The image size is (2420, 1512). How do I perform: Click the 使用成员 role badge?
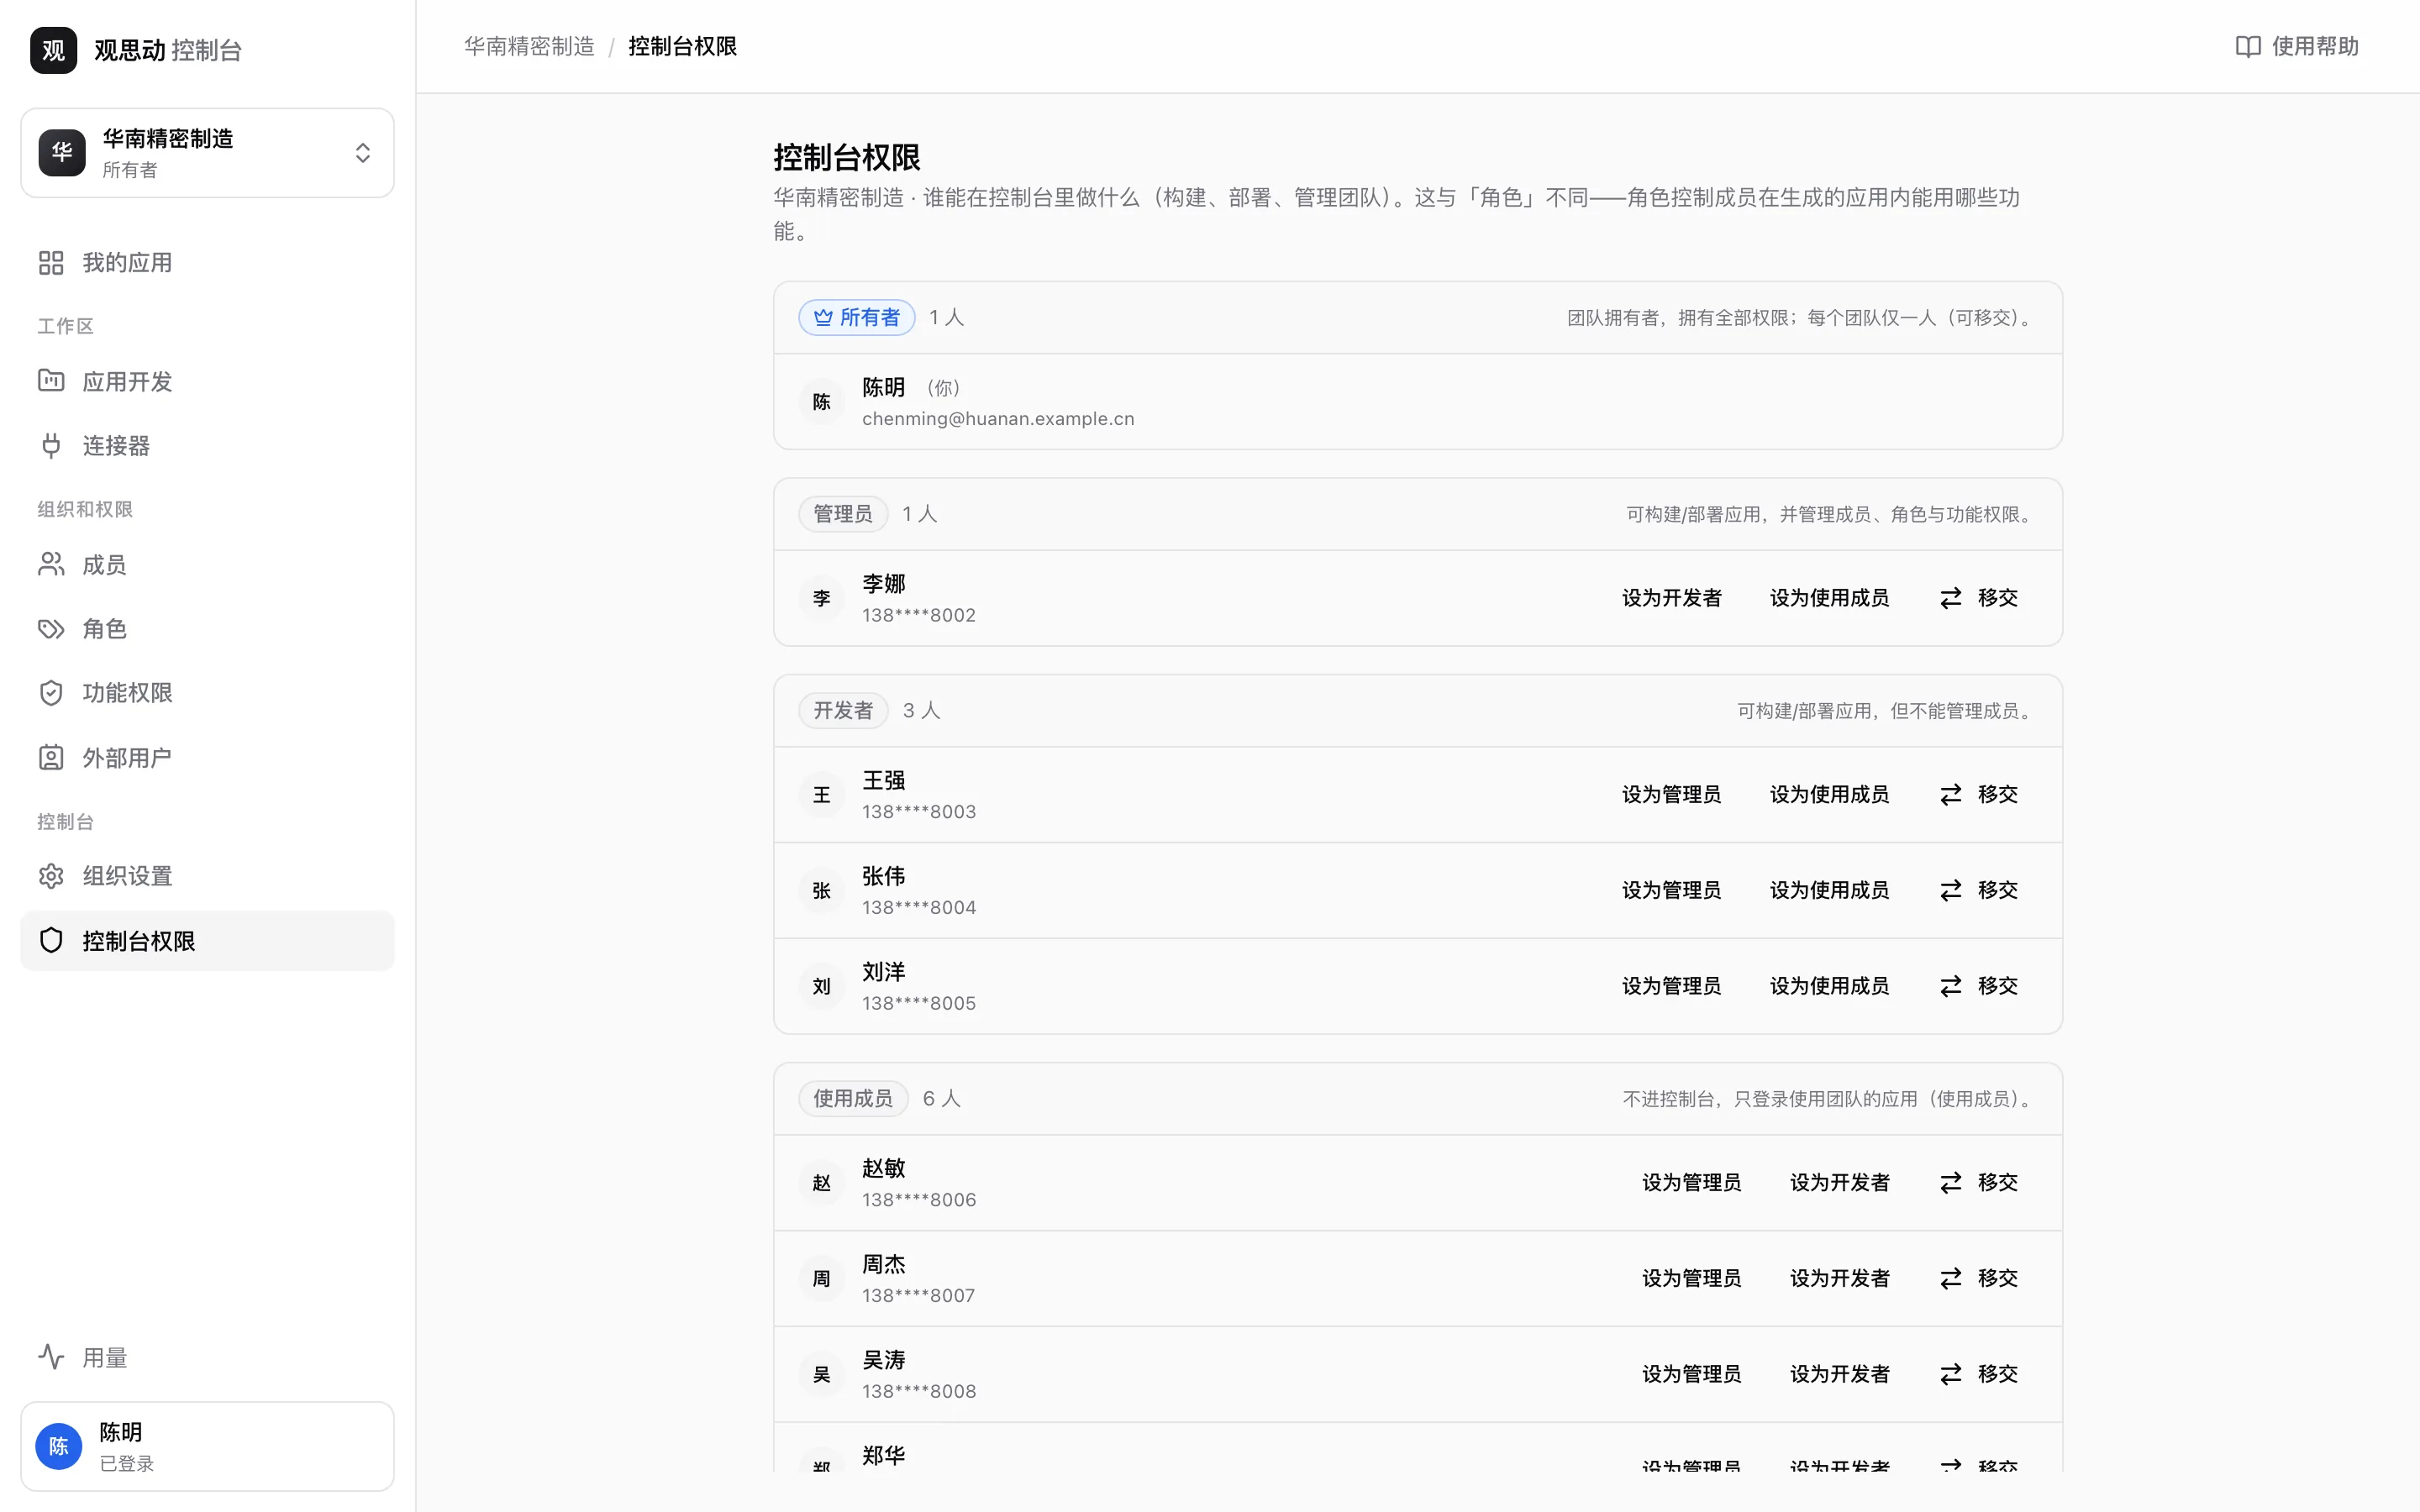[853, 1099]
